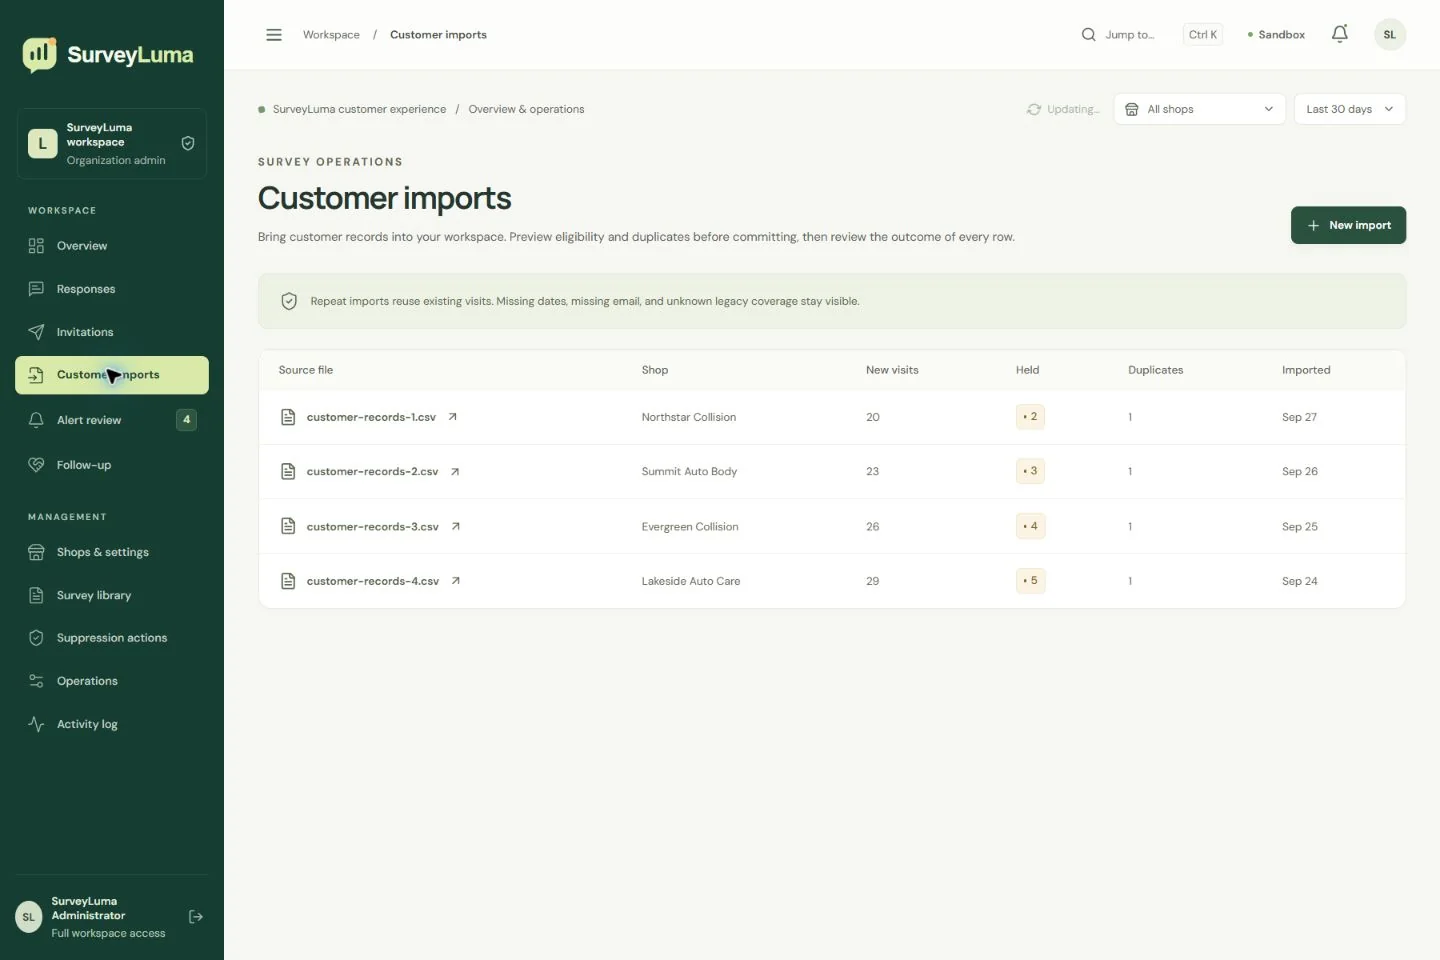Screen dimensions: 1440x960
Task: Click the search magnifier icon
Action: (1088, 35)
